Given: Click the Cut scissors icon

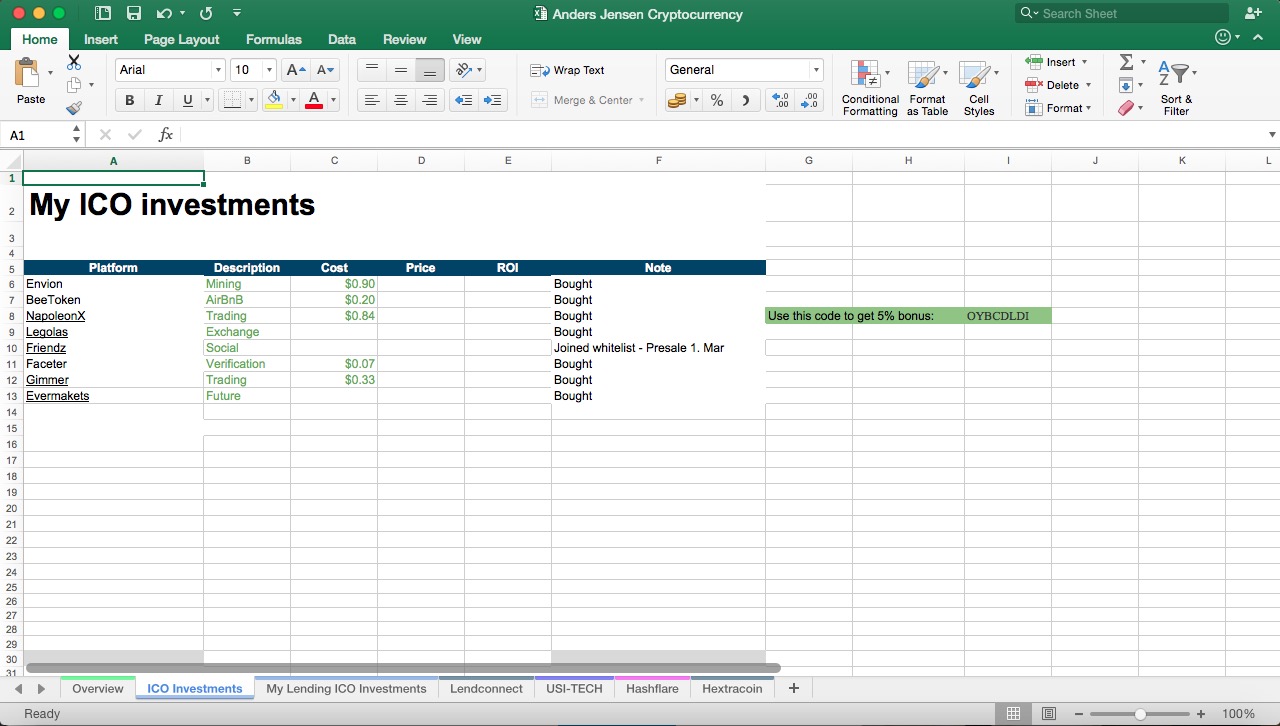Looking at the screenshot, I should click(x=74, y=62).
